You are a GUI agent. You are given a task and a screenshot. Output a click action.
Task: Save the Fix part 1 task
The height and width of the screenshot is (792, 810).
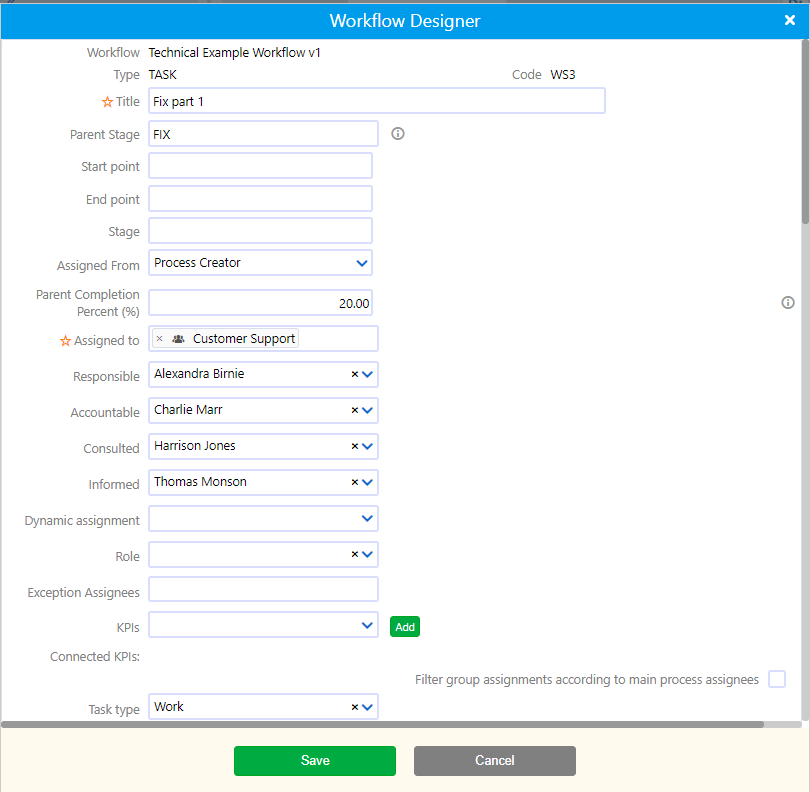click(314, 760)
